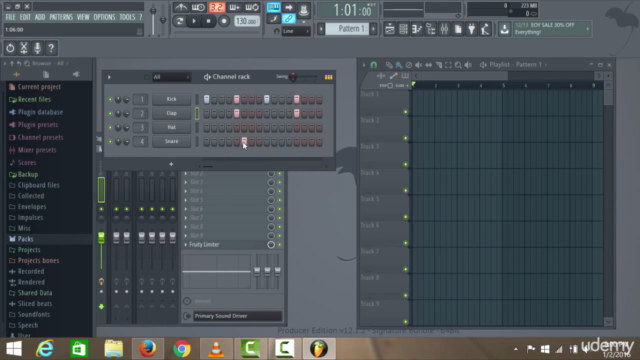The width and height of the screenshot is (640, 360).
Task: Click the Kick channel button
Action: [171, 99]
